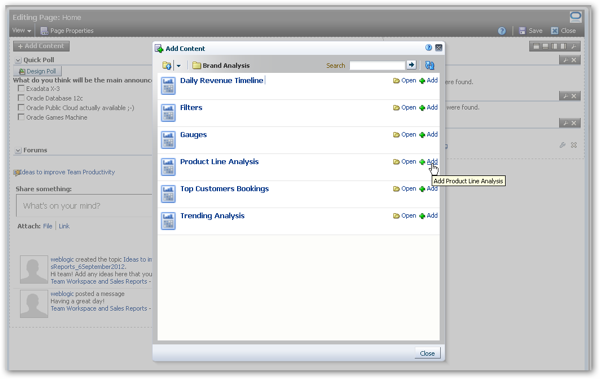Open the View menu

21,30
